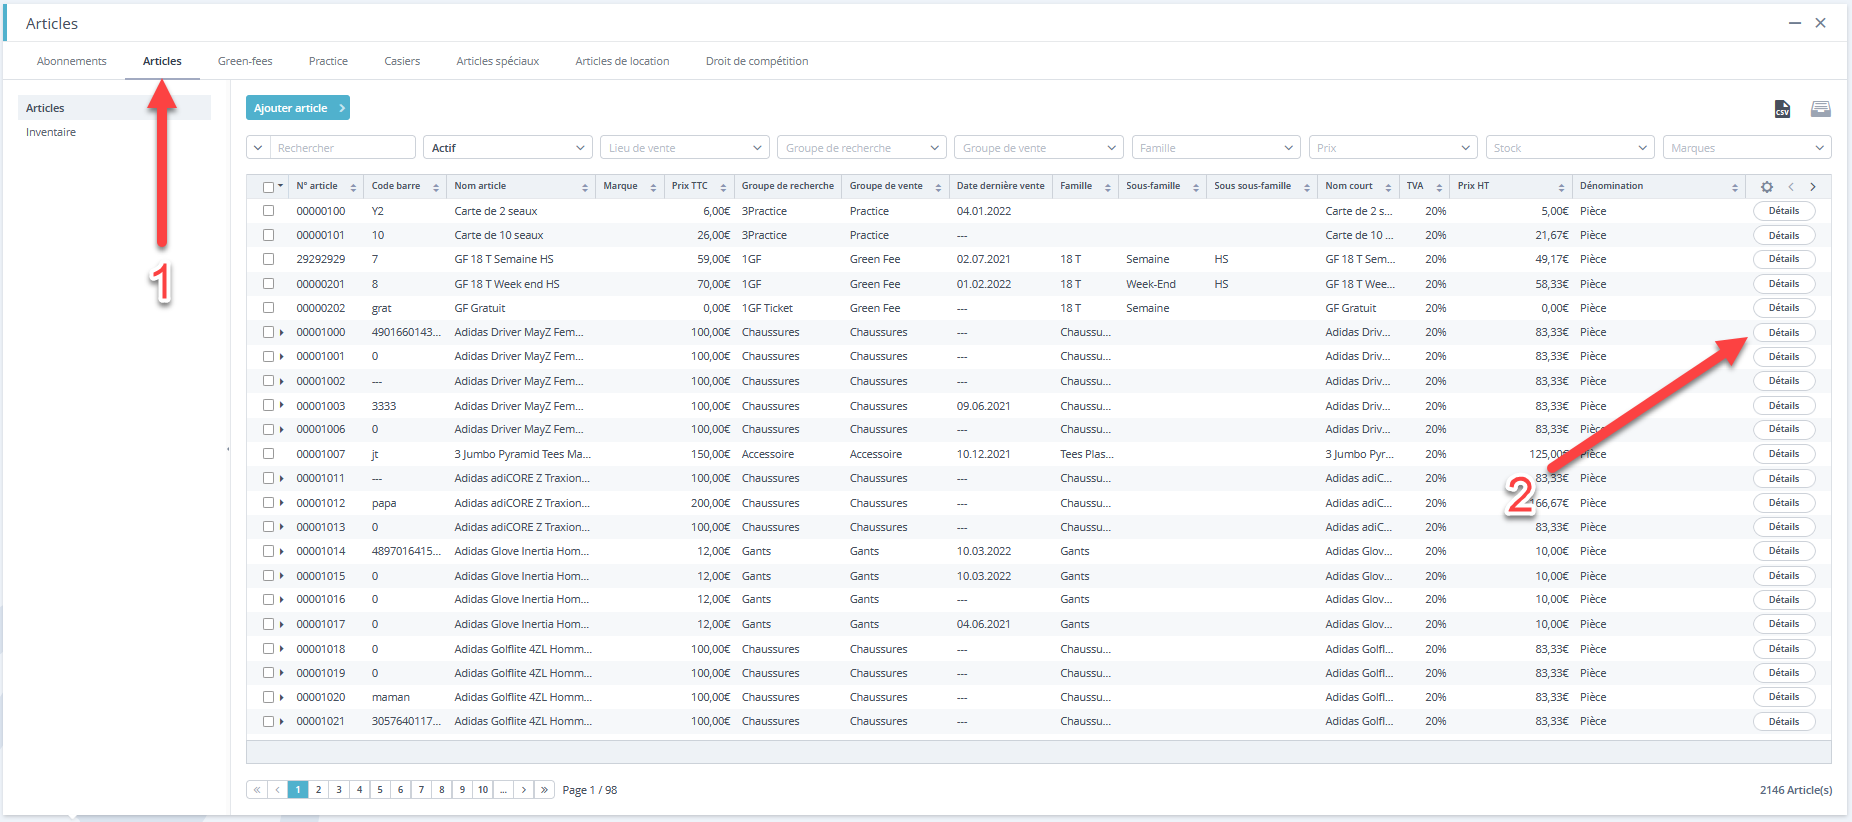Go to page 5 of results

point(380,790)
